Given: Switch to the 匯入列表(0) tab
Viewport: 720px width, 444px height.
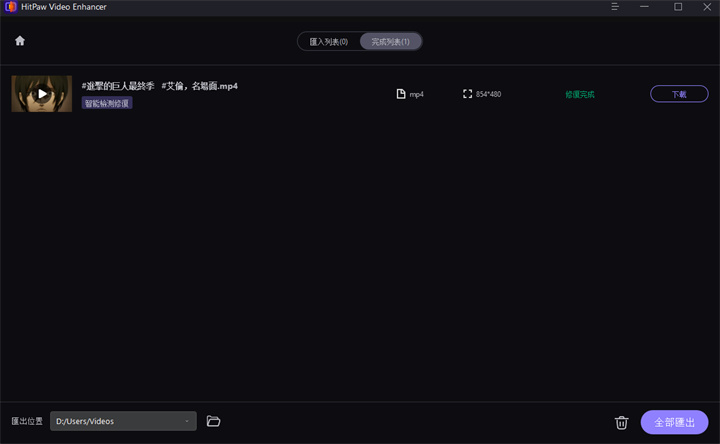Looking at the screenshot, I should (329, 42).
